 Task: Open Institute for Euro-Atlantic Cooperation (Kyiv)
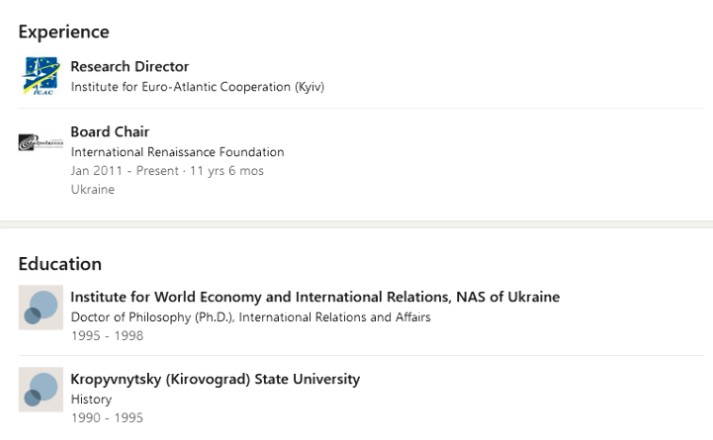[197, 87]
